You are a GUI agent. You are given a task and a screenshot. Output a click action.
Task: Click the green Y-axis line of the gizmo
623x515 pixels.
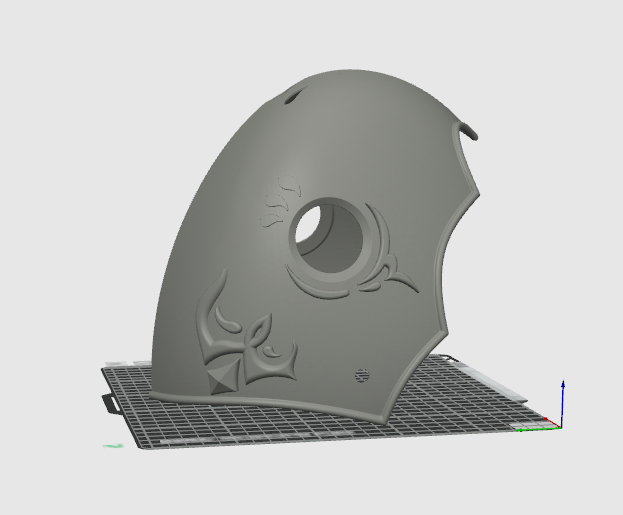click(x=535, y=430)
